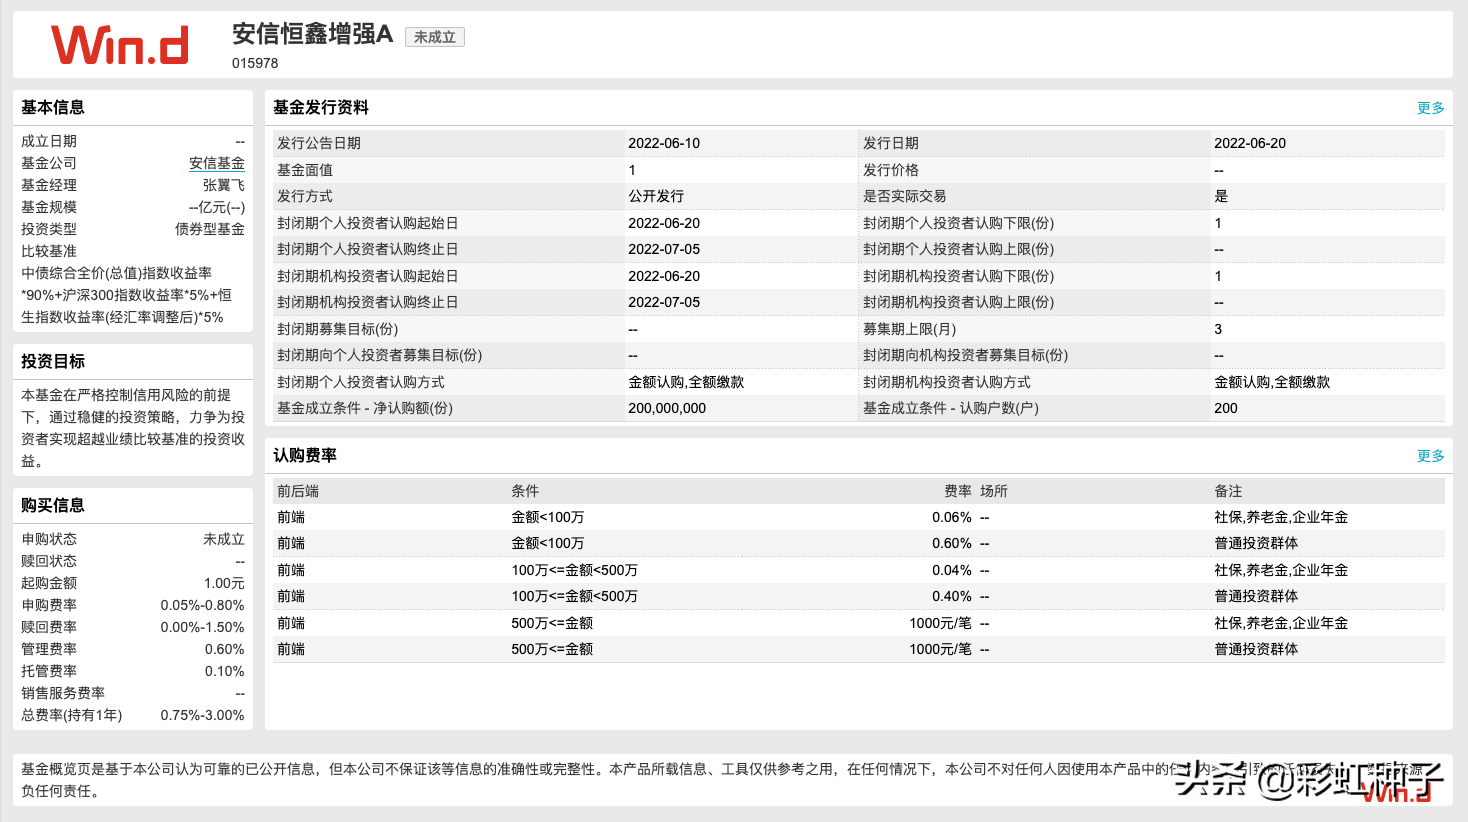Open the 安信基金 company link

219,163
